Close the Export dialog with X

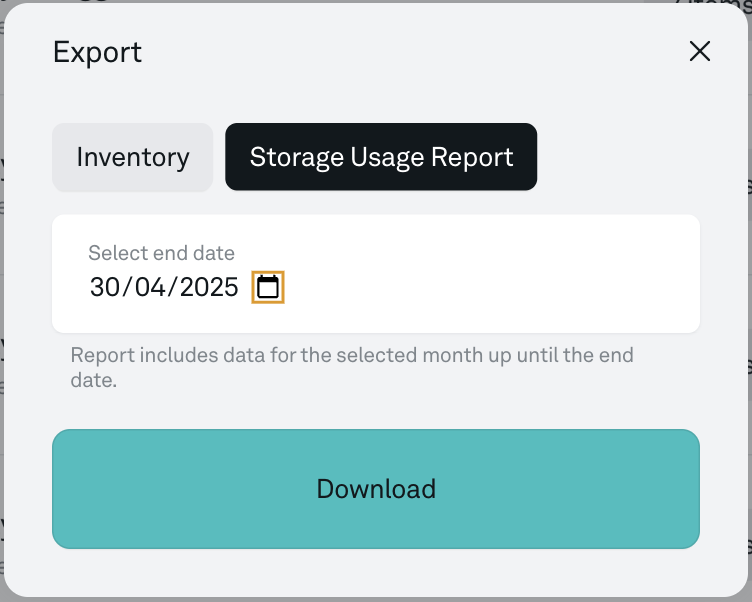[700, 51]
